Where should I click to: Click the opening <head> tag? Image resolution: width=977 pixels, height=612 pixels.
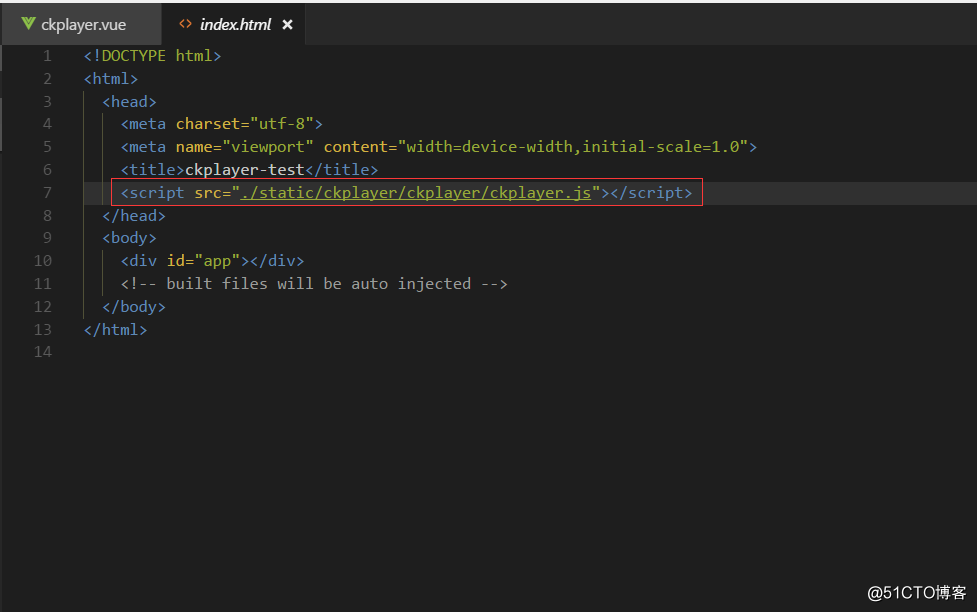pos(130,102)
